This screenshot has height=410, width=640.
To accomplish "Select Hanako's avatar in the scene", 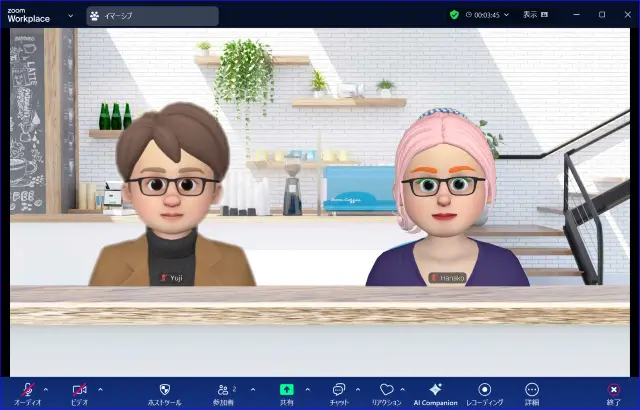I will [445, 210].
